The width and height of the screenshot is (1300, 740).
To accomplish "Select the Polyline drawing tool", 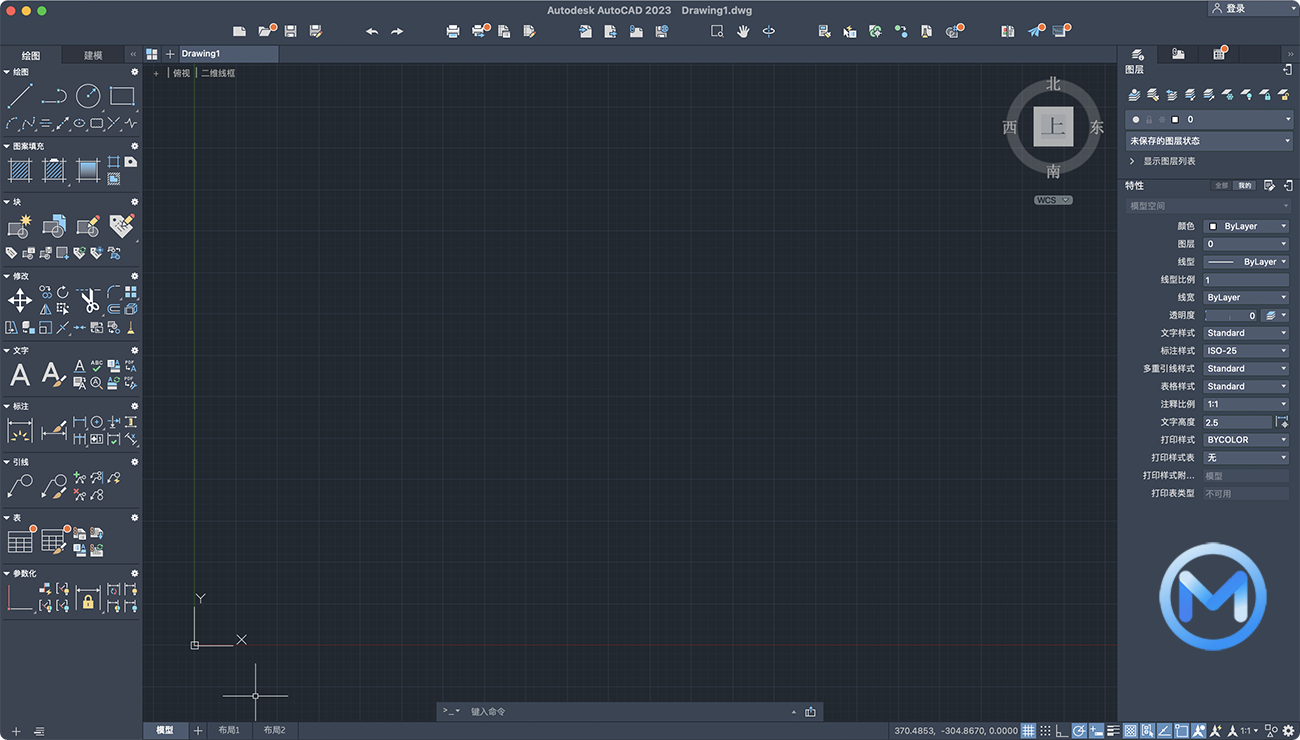I will (x=54, y=96).
